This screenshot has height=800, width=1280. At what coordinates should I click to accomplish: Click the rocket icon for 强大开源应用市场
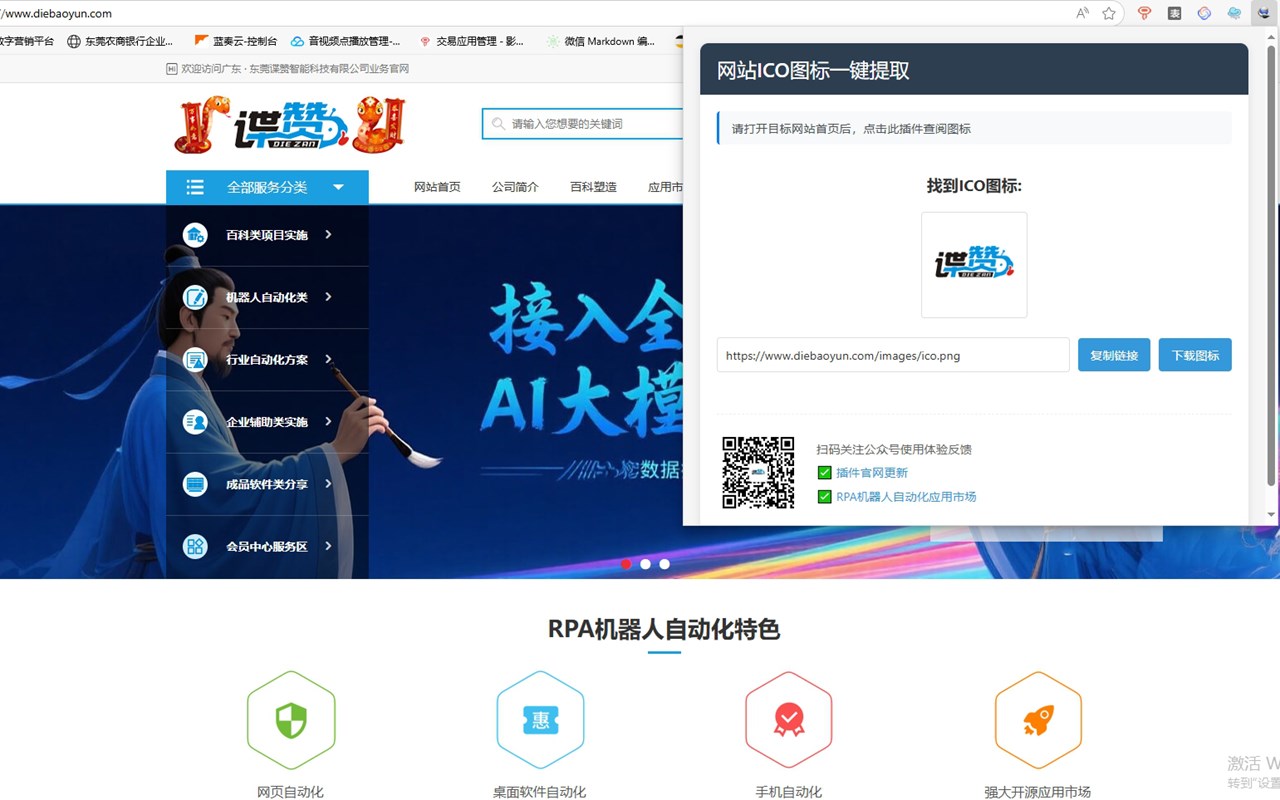coord(1037,718)
